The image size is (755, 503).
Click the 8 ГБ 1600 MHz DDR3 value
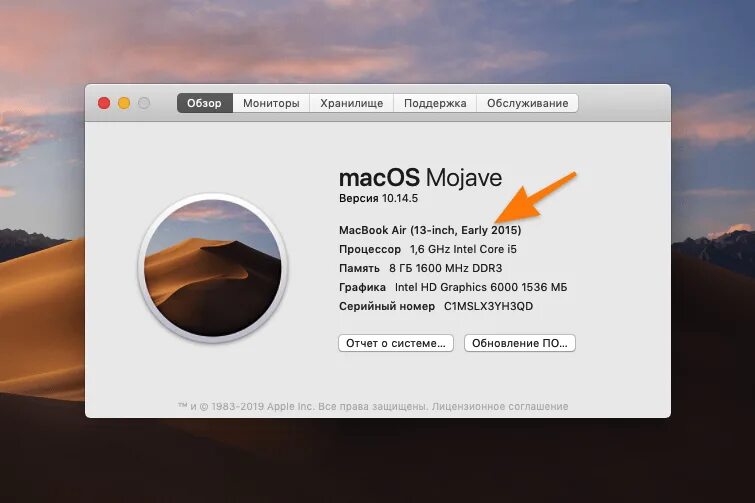[445, 268]
